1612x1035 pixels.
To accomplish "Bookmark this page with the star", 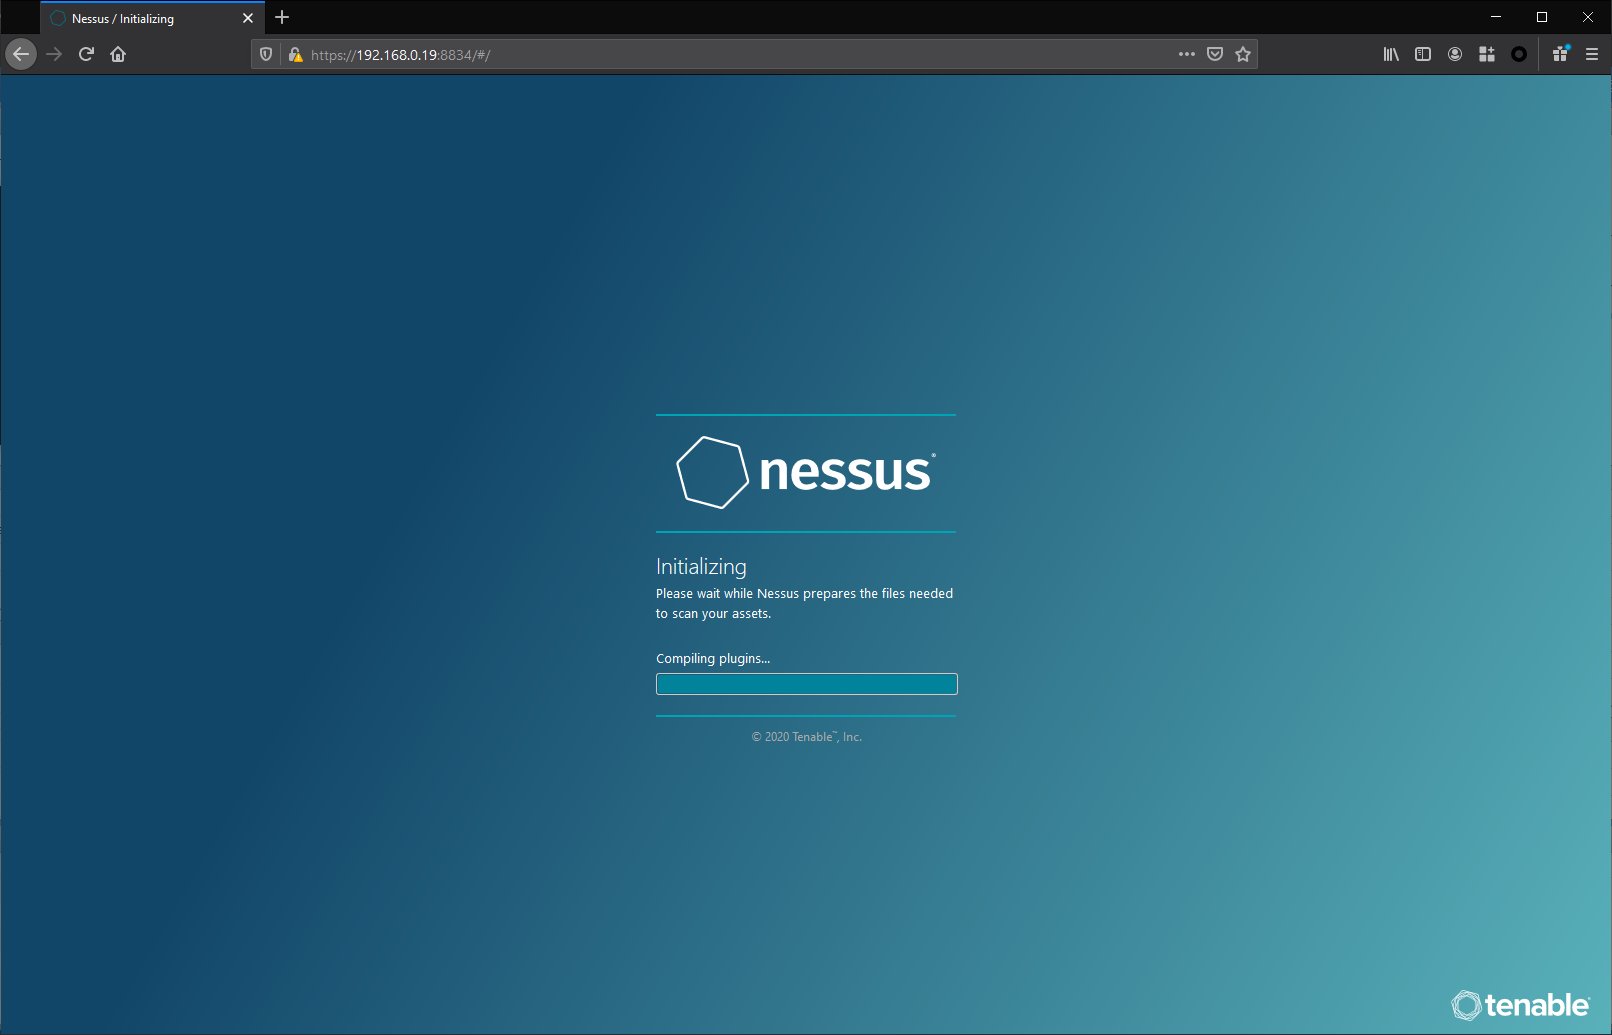I will 1243,54.
